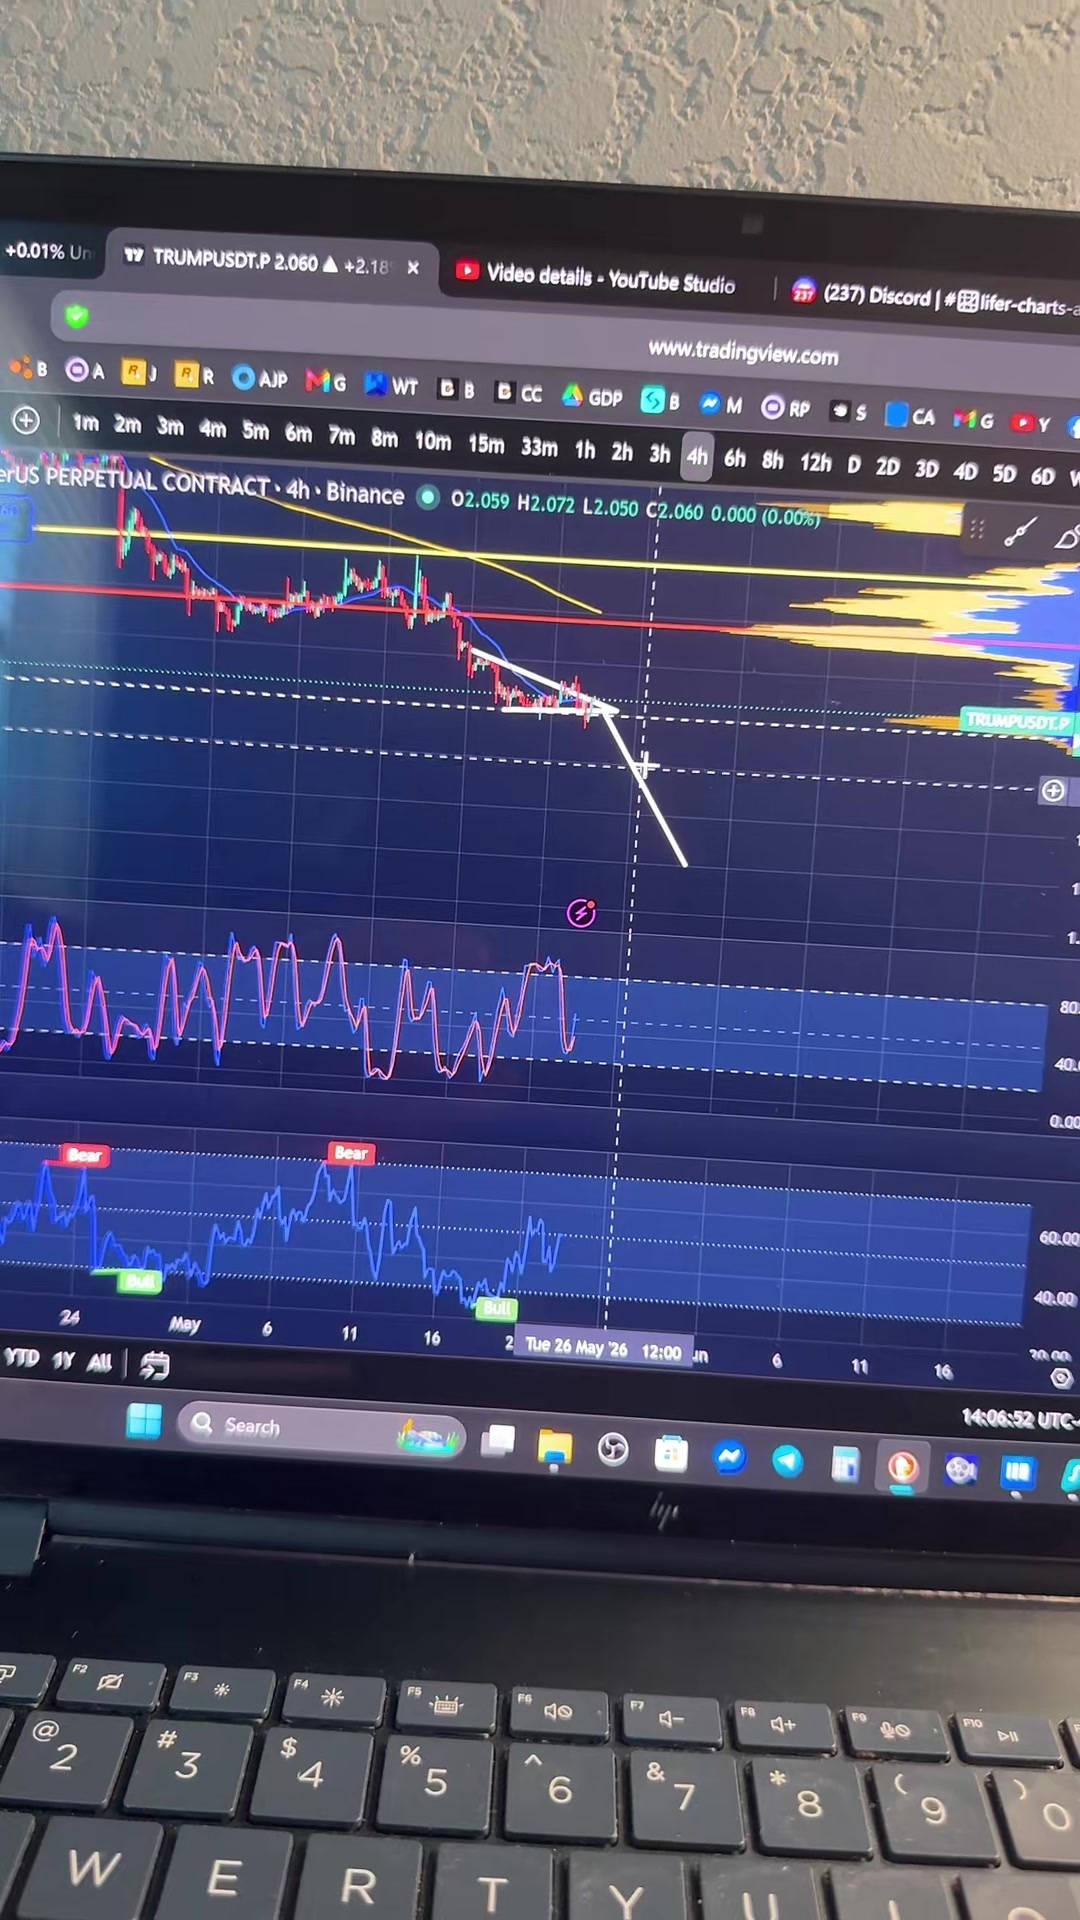The width and height of the screenshot is (1080, 1920).
Task: Open Task View on the taskbar
Action: (x=497, y=1440)
